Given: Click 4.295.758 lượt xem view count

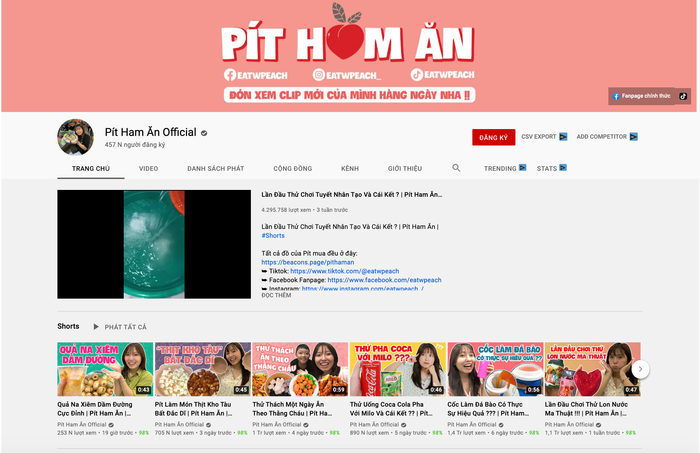Looking at the screenshot, I should pos(286,210).
